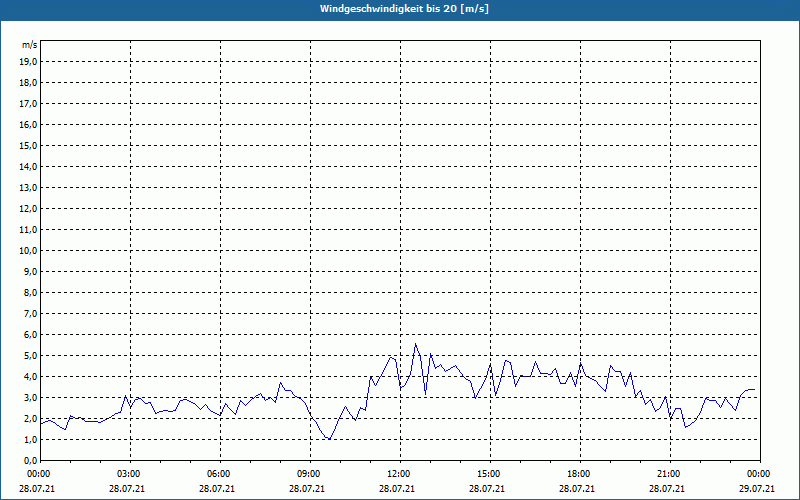
Task: Click the 09:00 time marker label
Action: [308, 474]
